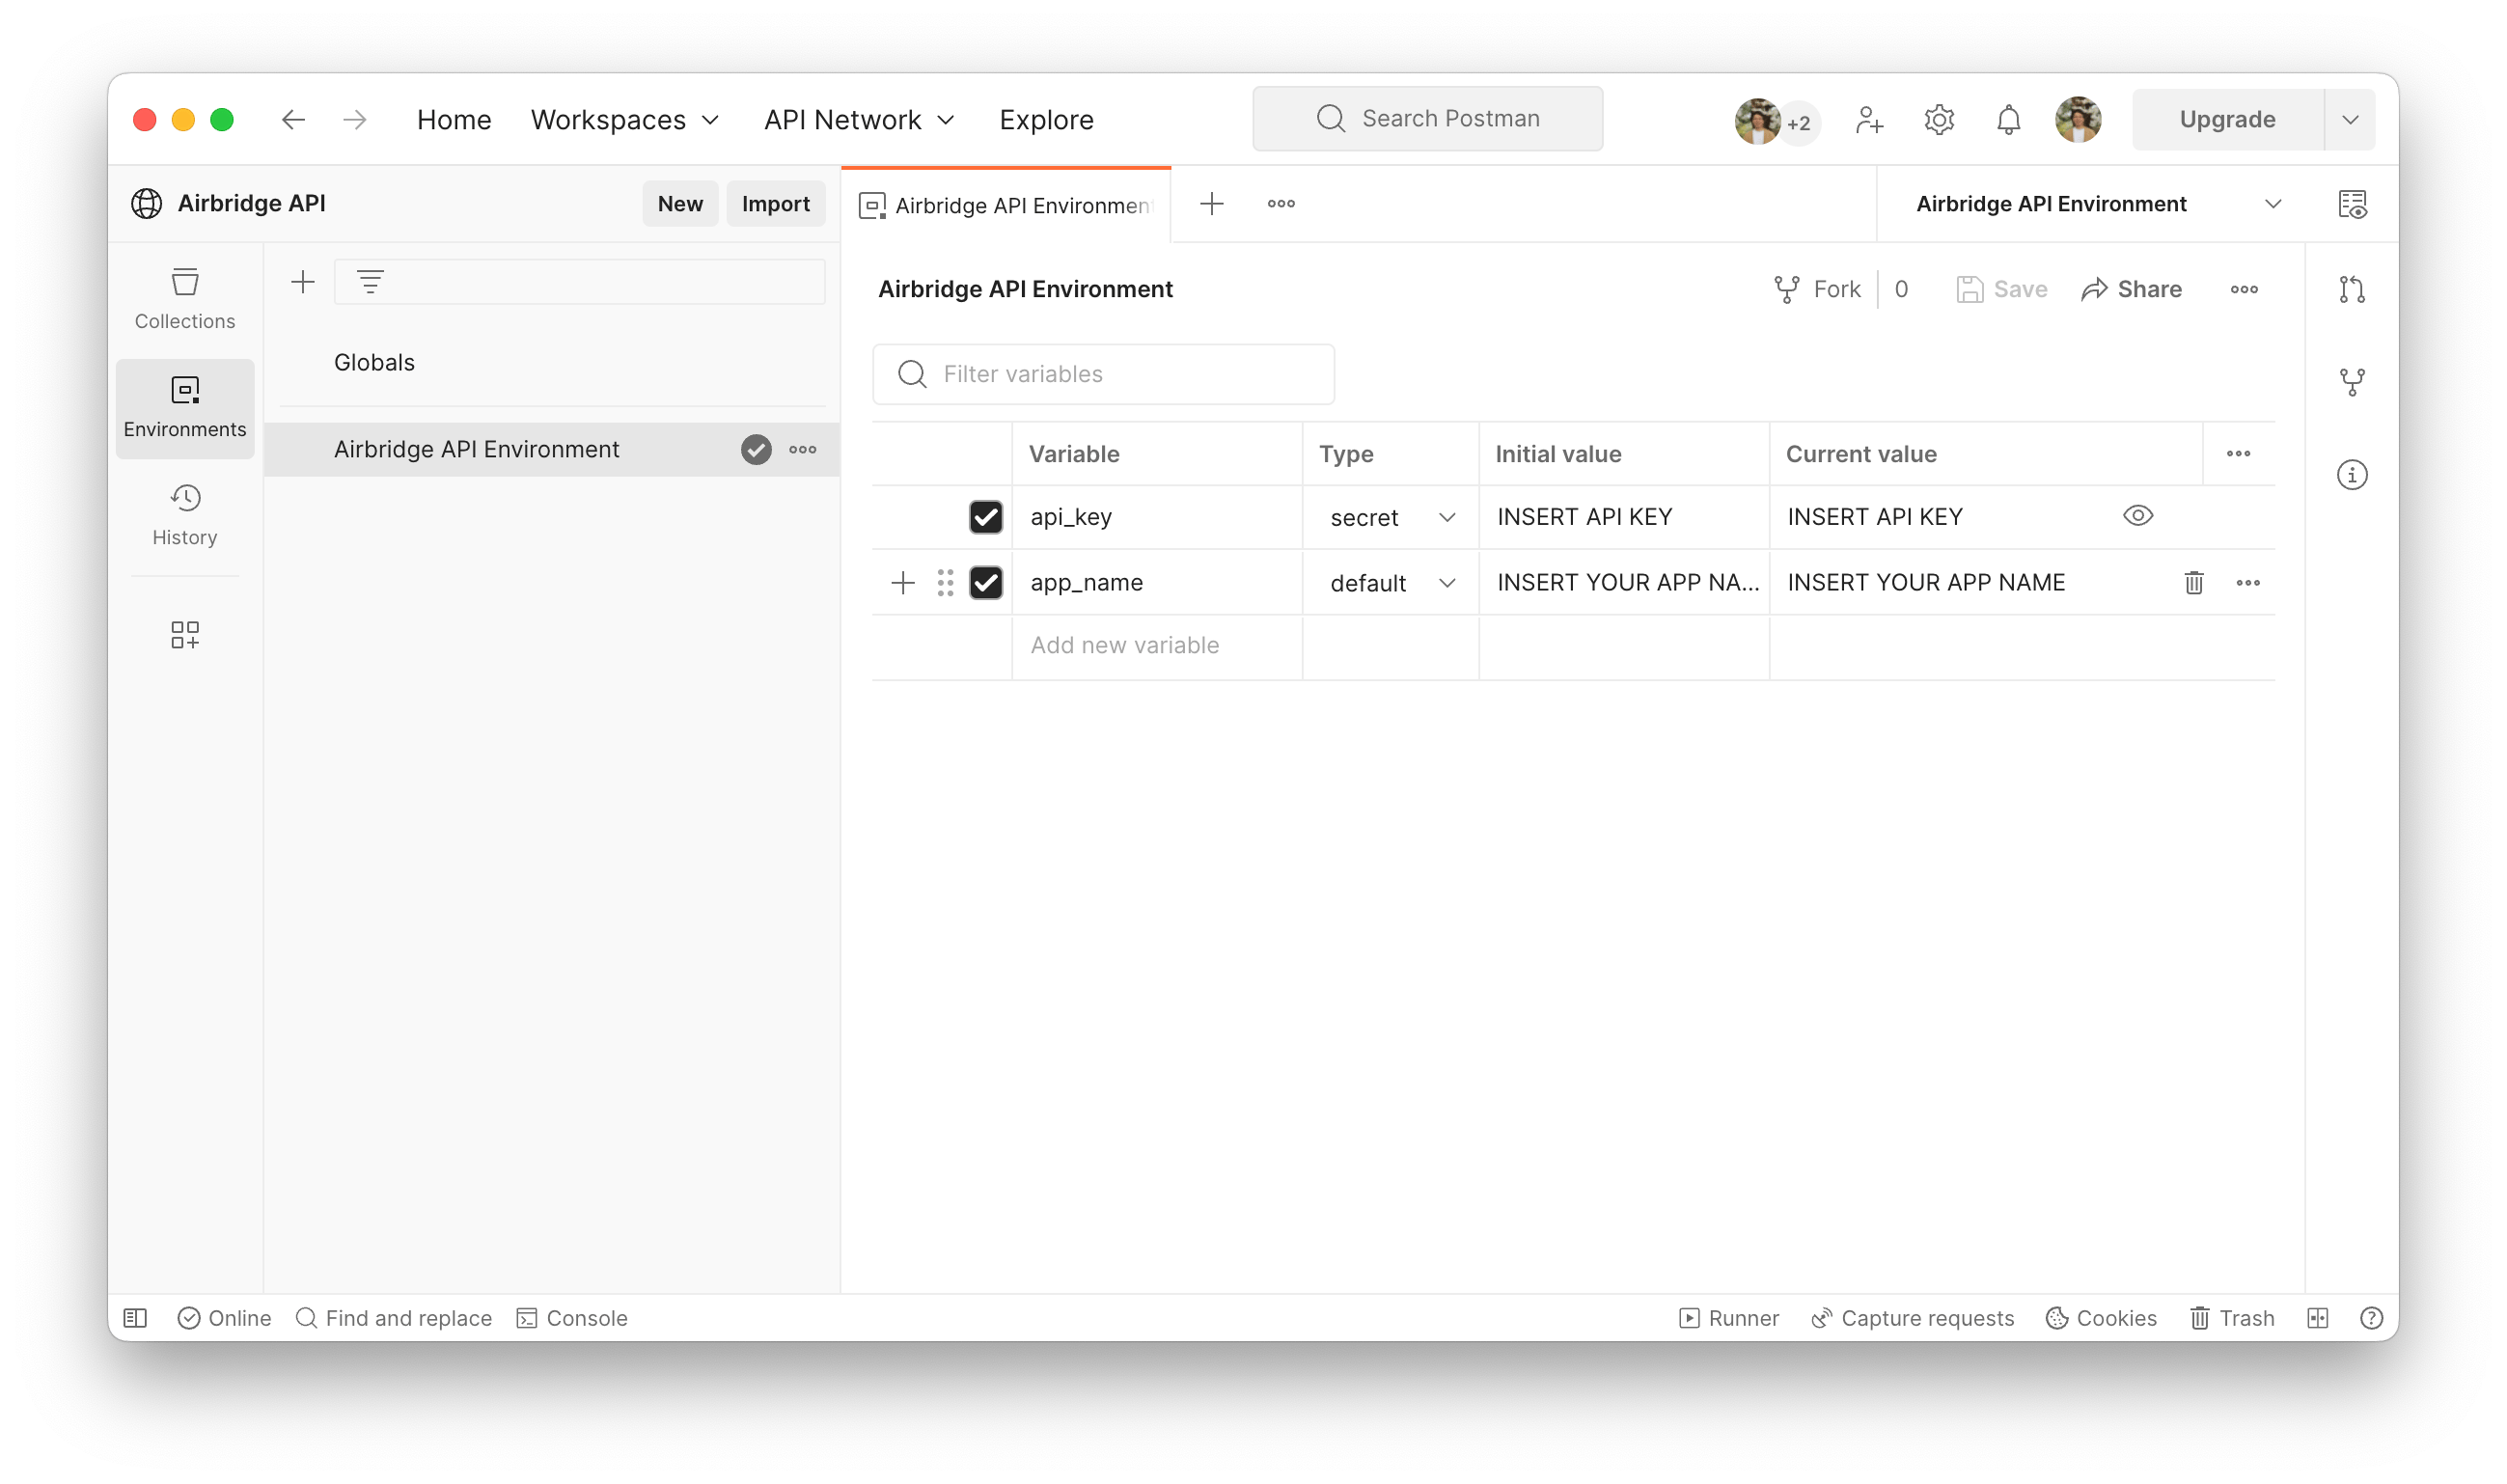Click the user profile avatar
Screen dimensions: 2507x1484
coord(2078,120)
